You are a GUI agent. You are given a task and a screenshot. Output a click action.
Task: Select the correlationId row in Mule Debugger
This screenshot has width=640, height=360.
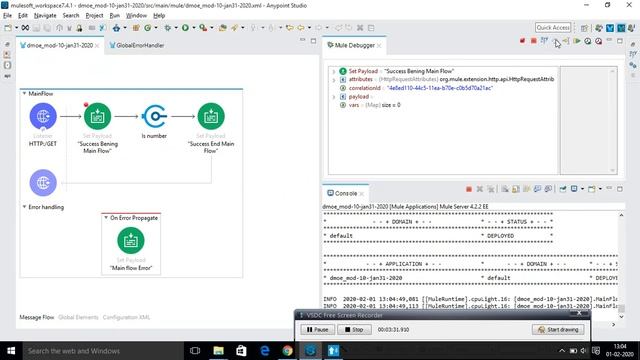tap(443, 88)
